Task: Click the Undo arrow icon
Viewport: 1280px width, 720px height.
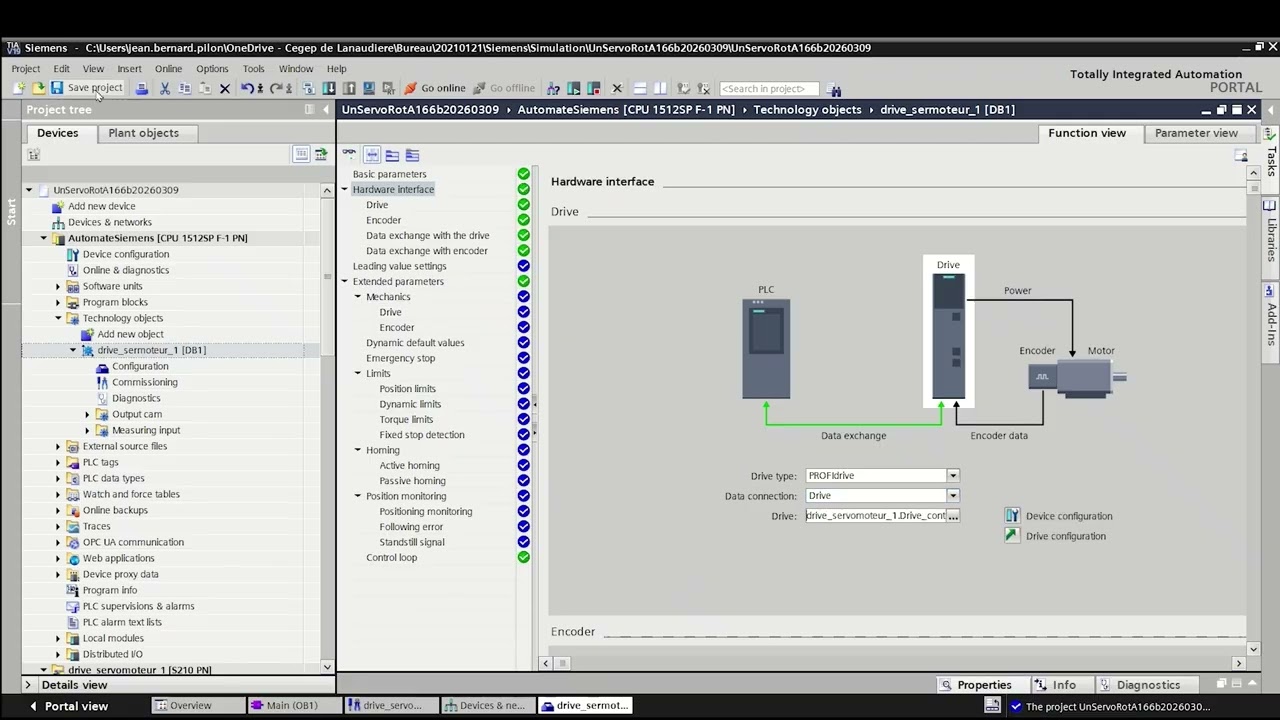Action: pos(247,88)
